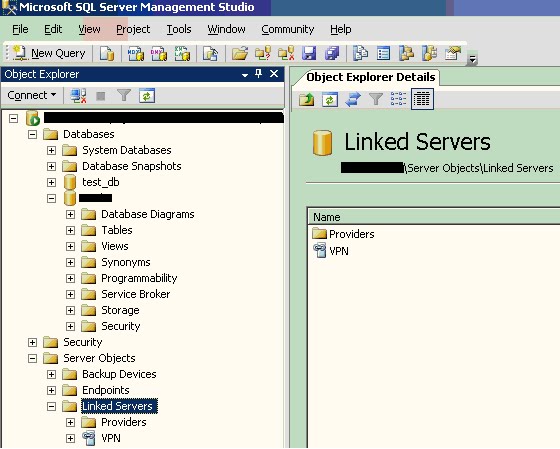Viewport: 560px width, 449px height.
Task: Expand the Tables folder
Action: pos(70,230)
